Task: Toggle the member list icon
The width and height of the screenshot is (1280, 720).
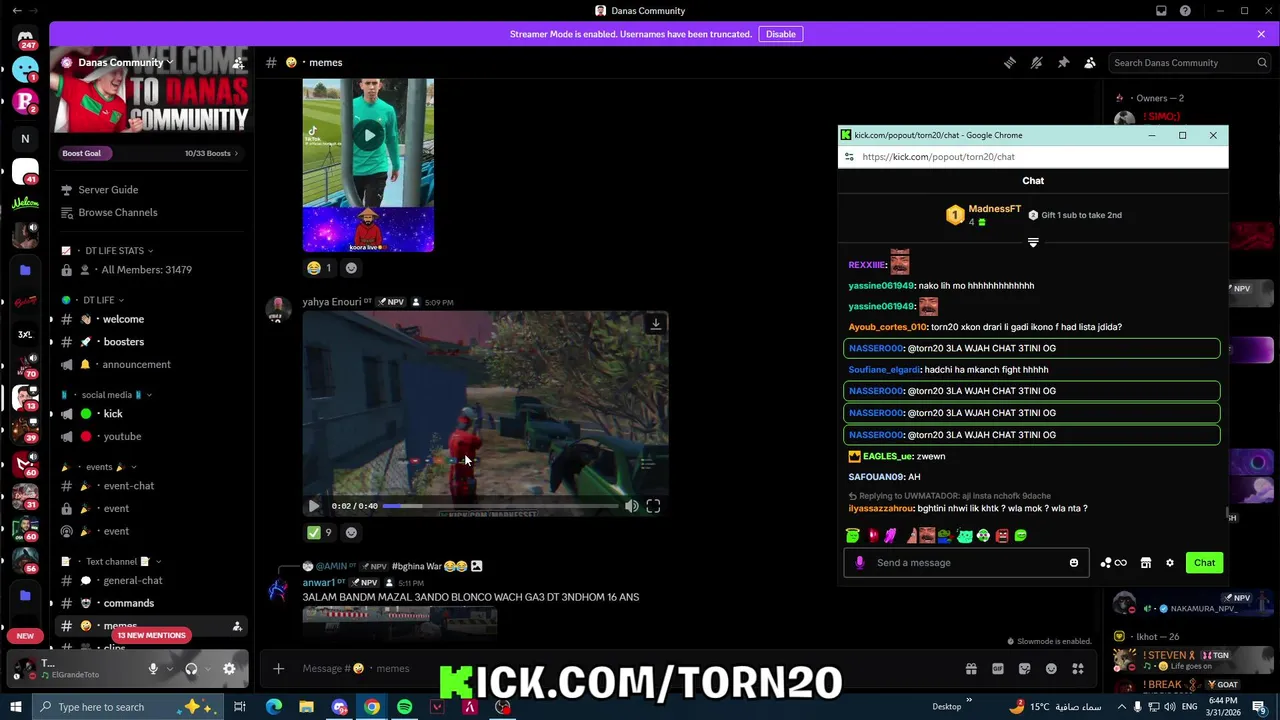Action: (1090, 62)
